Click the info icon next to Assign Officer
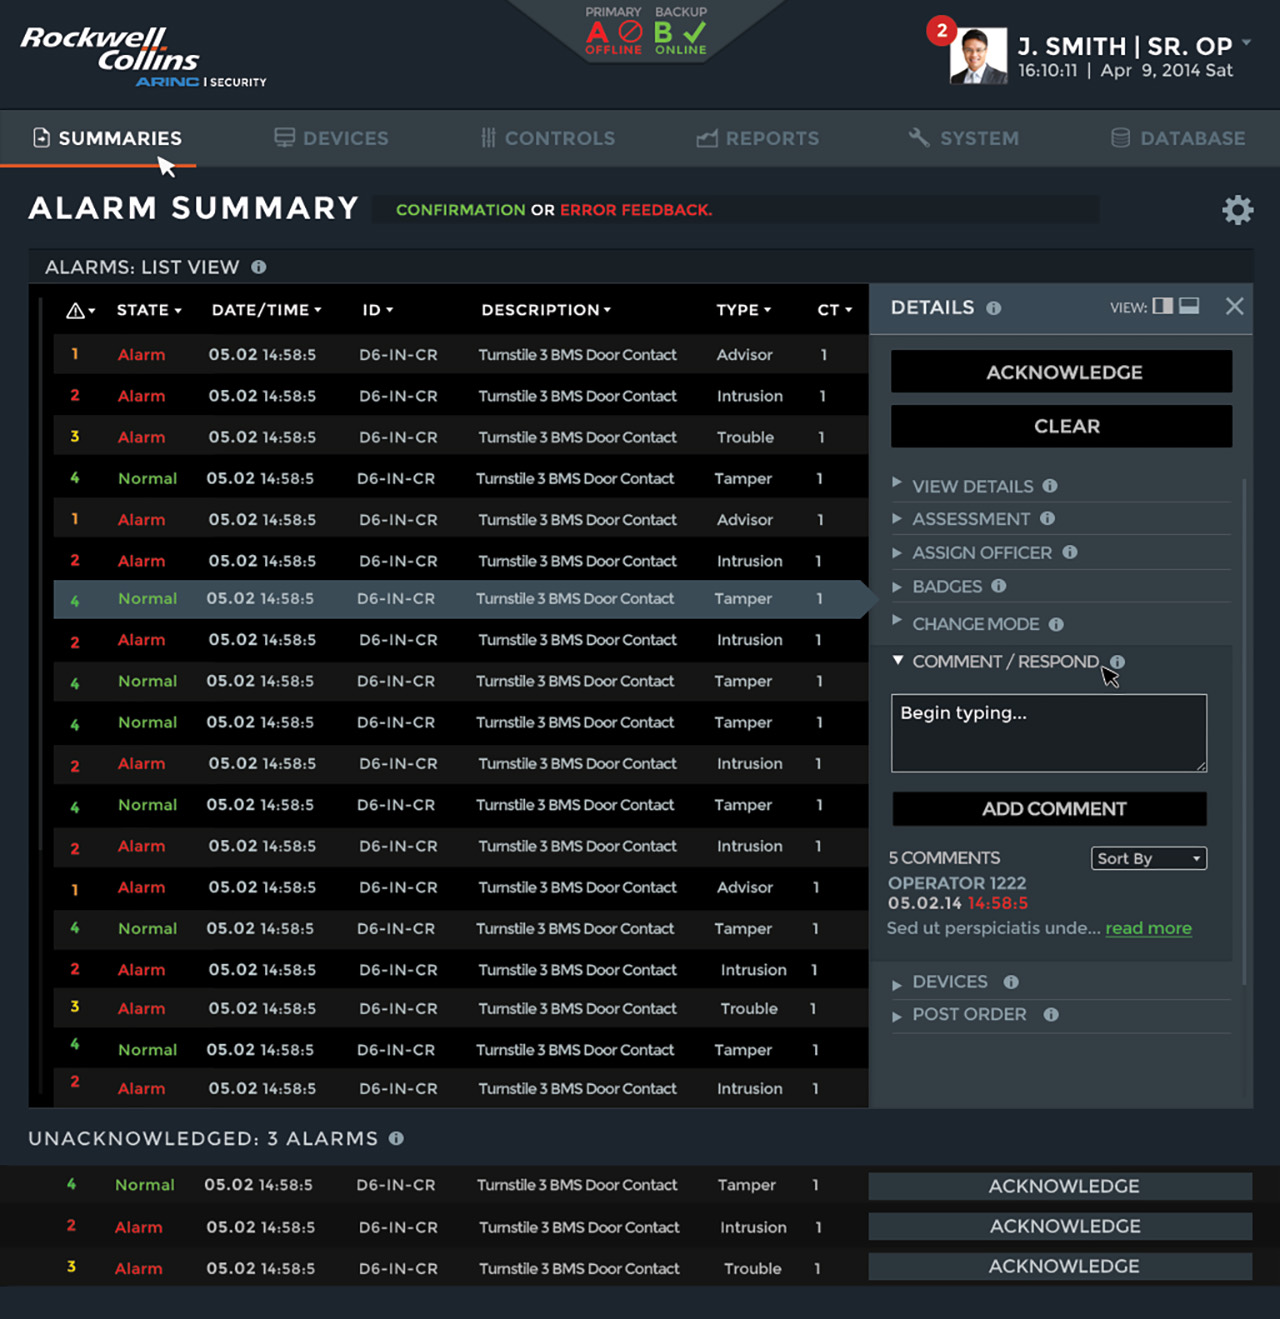 1069,553
